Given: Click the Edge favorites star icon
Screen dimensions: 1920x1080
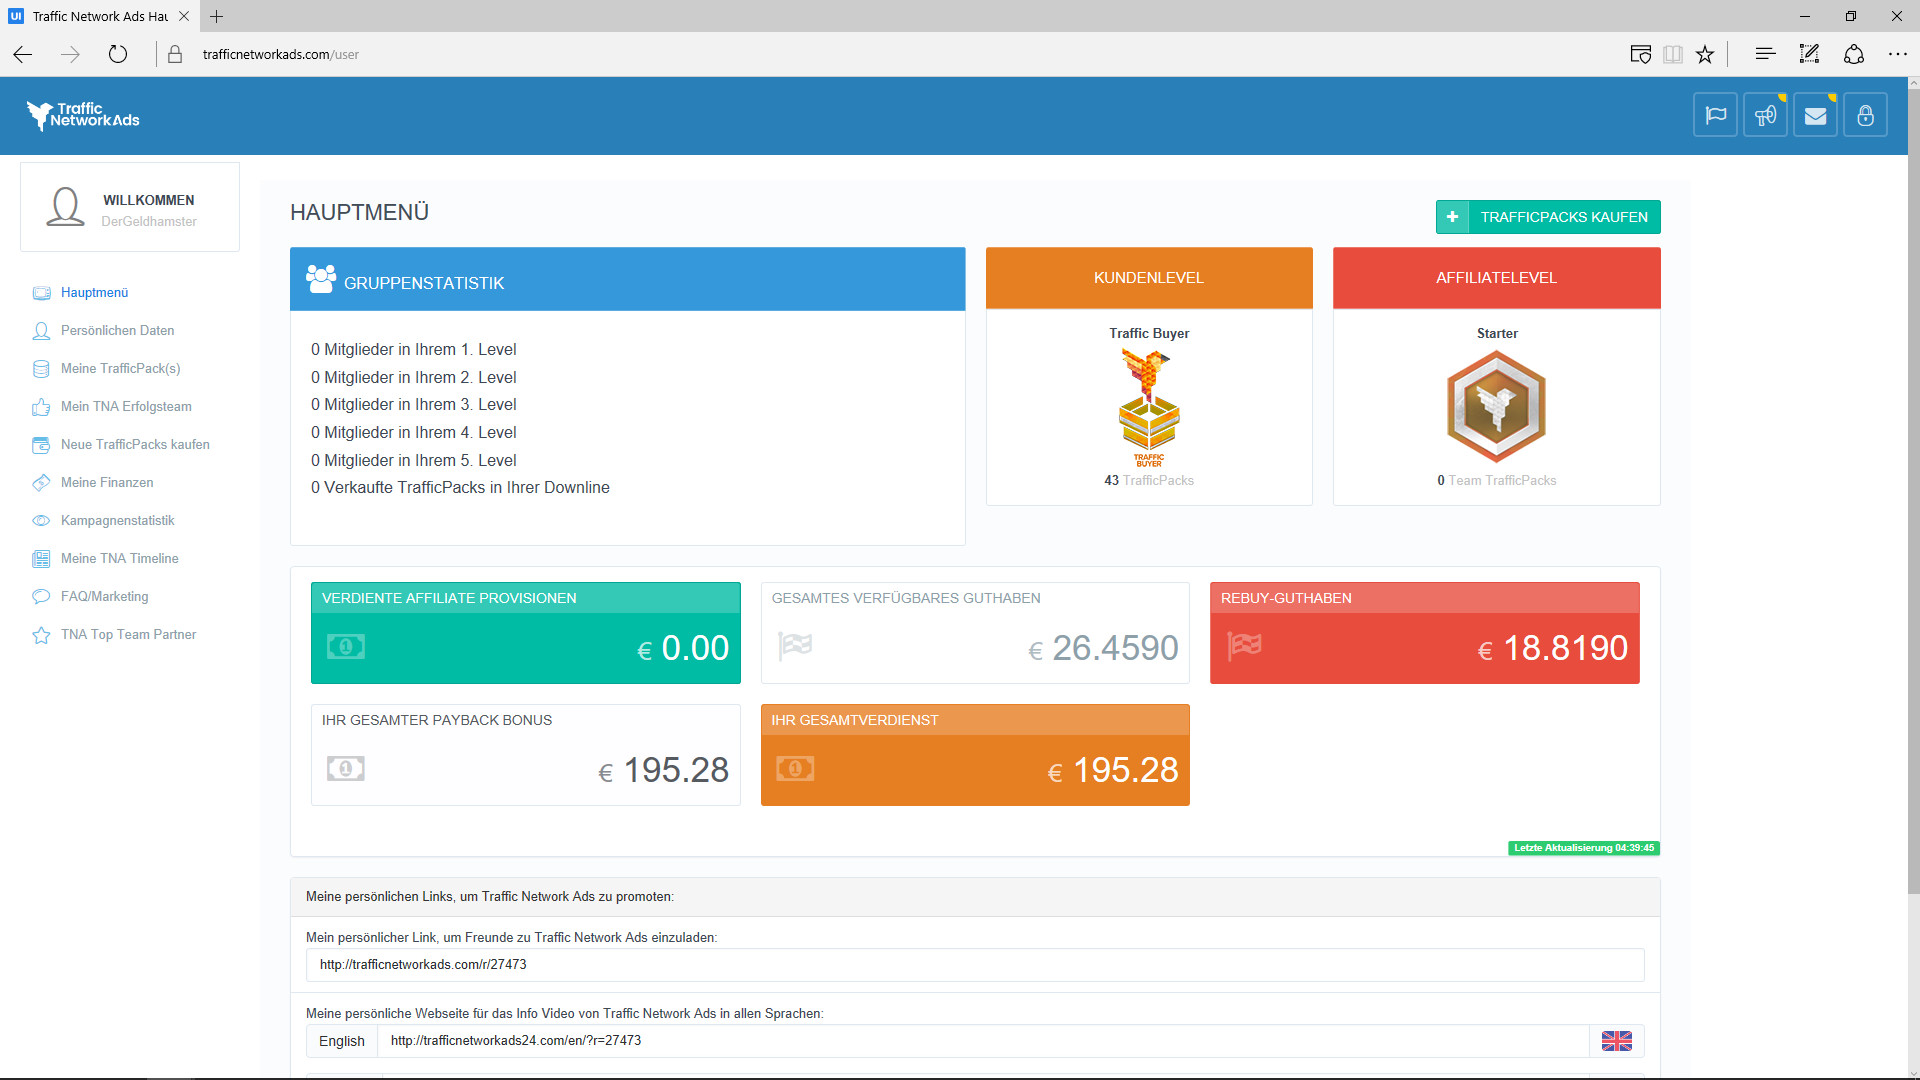Looking at the screenshot, I should [1705, 55].
